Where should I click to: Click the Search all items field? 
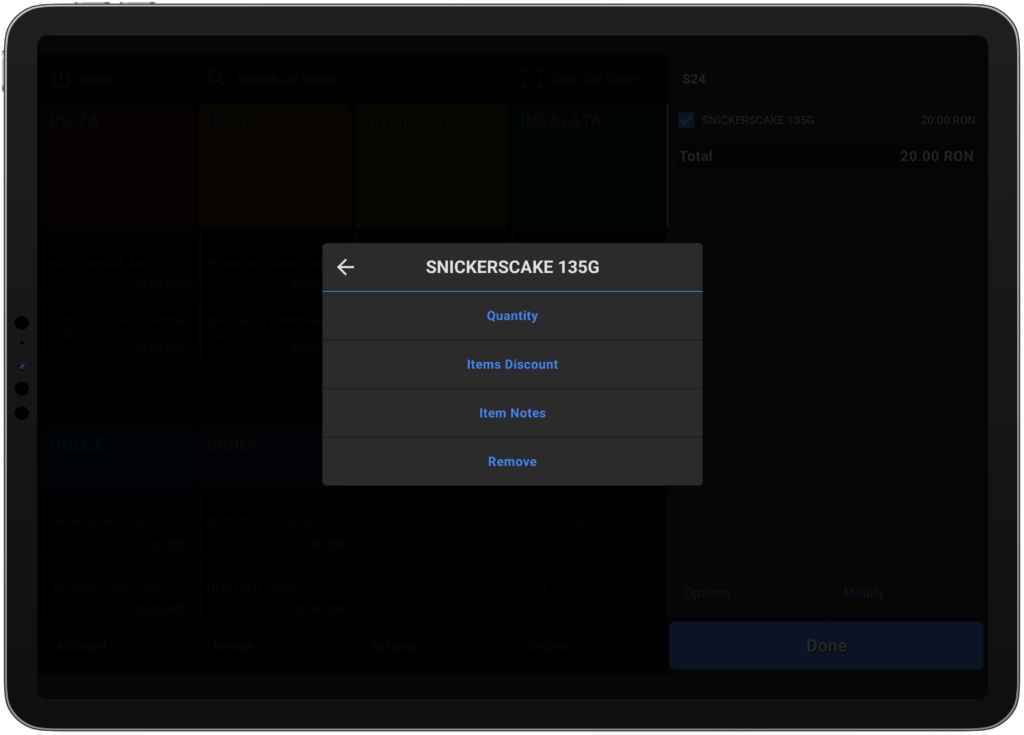286,79
